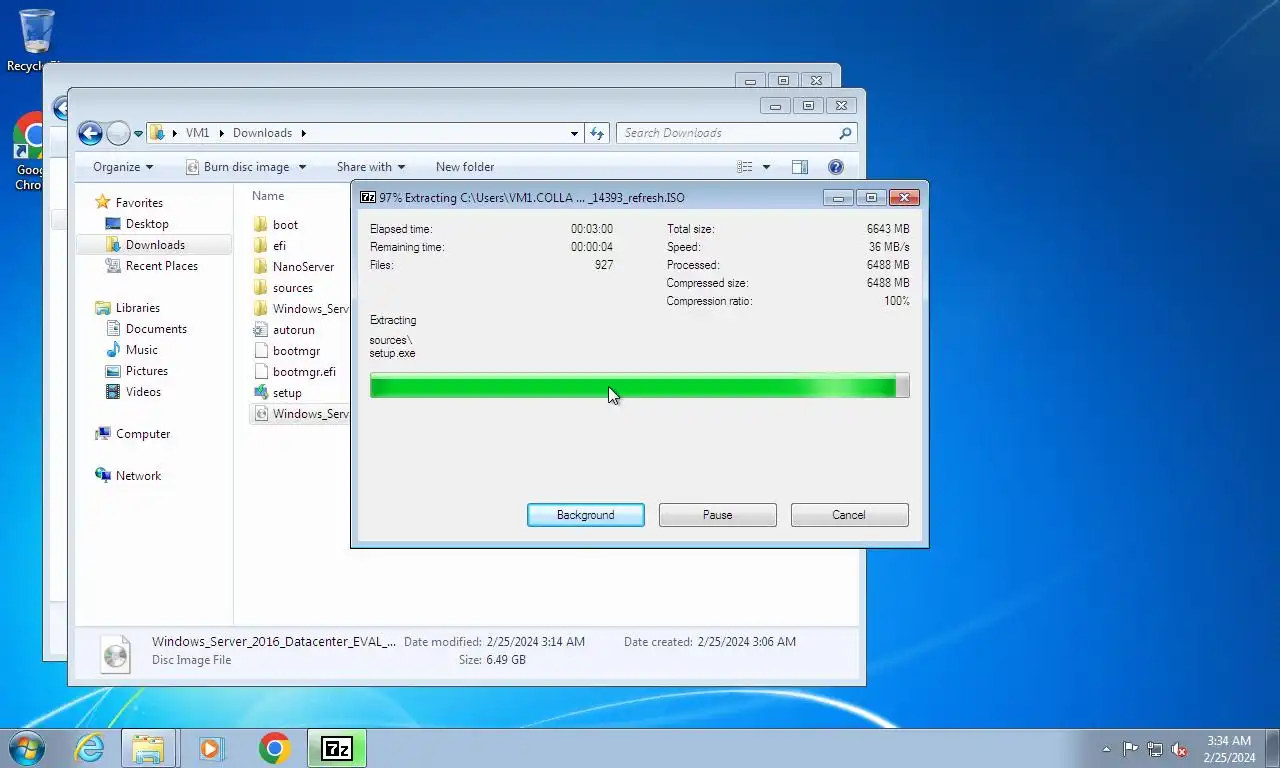Open the network tray icon
1280x768 pixels.
point(1155,749)
